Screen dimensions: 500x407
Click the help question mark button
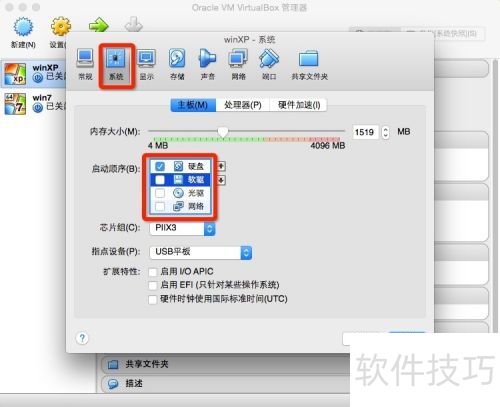point(82,338)
